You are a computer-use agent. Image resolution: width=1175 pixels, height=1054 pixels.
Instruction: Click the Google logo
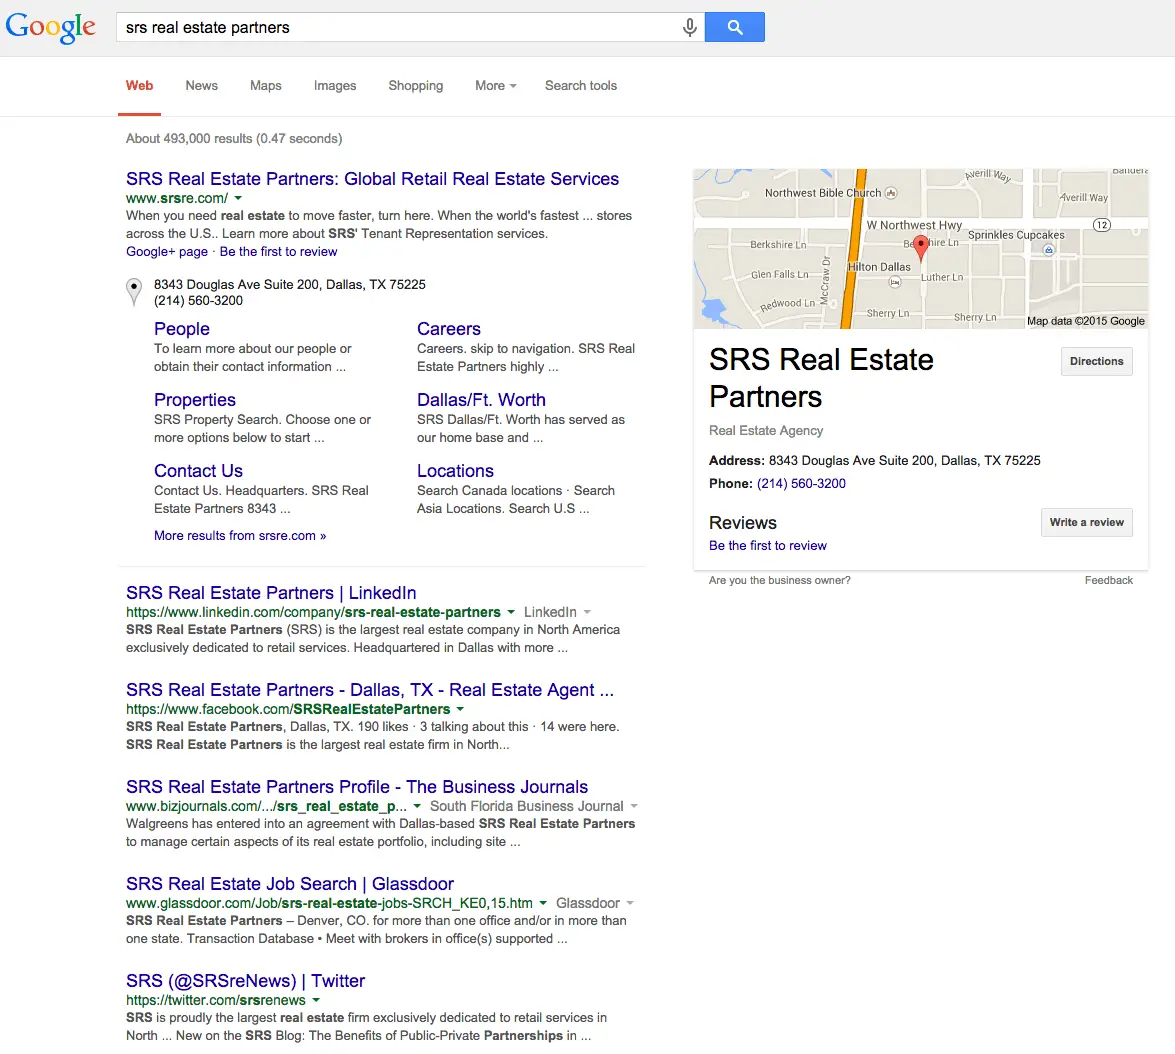[51, 27]
